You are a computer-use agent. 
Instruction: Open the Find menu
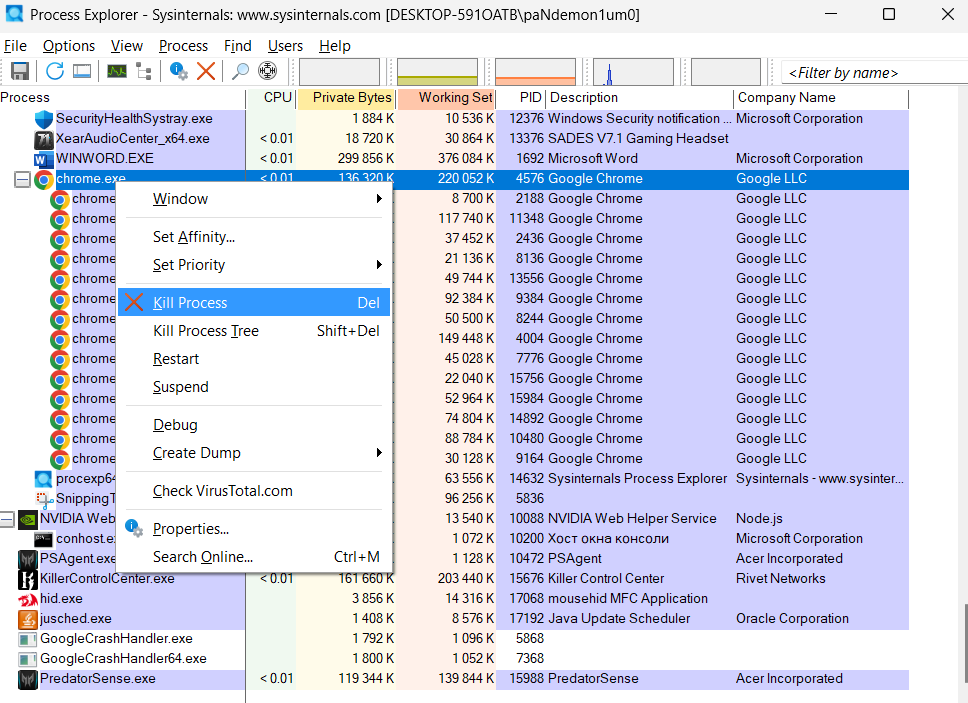238,46
